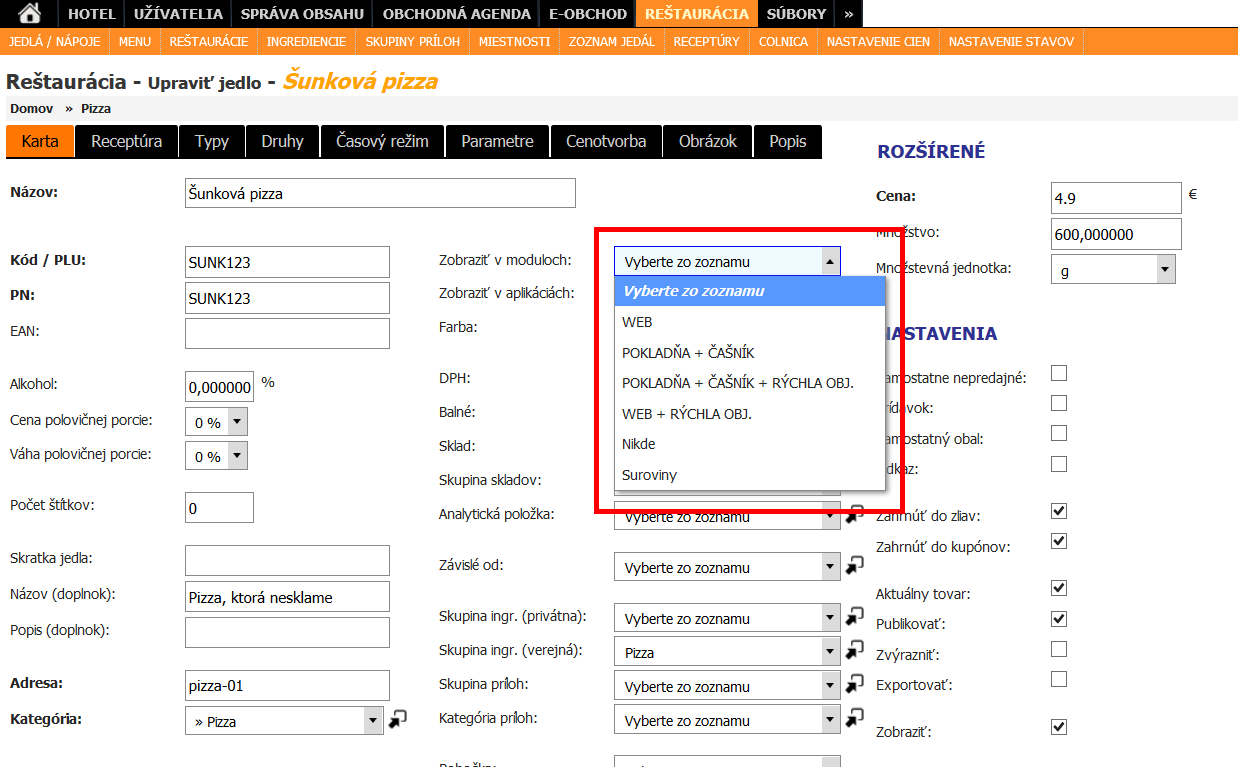1238x767 pixels.
Task: Choose Suroviny option in the open list
Action: (x=649, y=475)
